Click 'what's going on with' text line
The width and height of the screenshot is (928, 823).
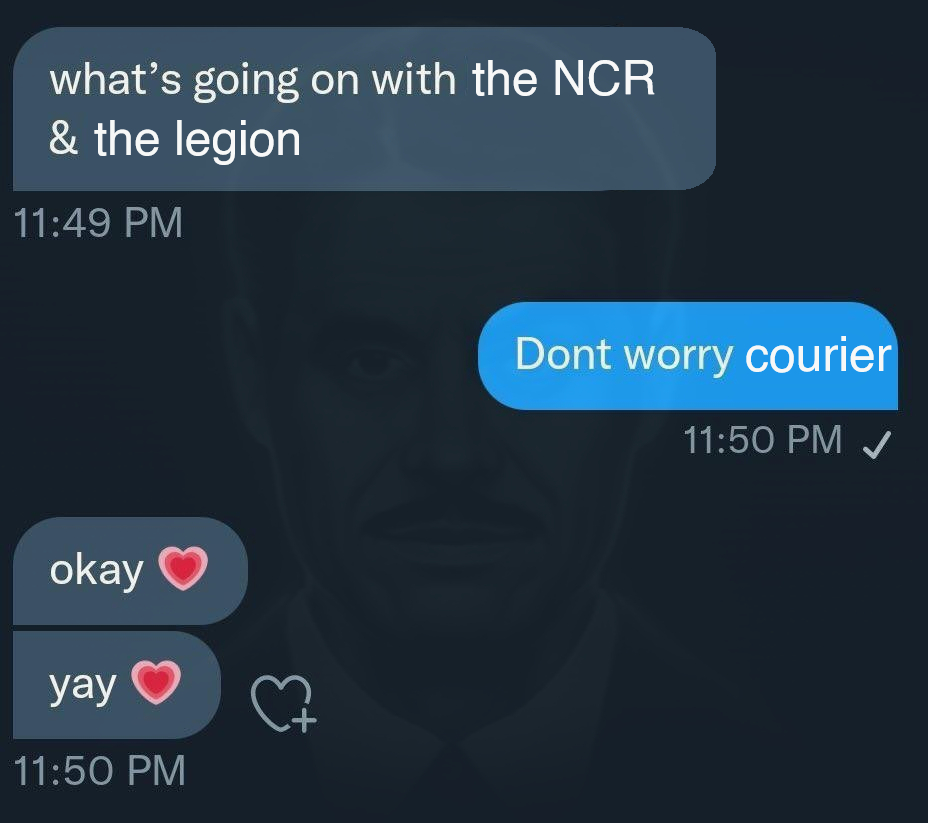click(253, 80)
